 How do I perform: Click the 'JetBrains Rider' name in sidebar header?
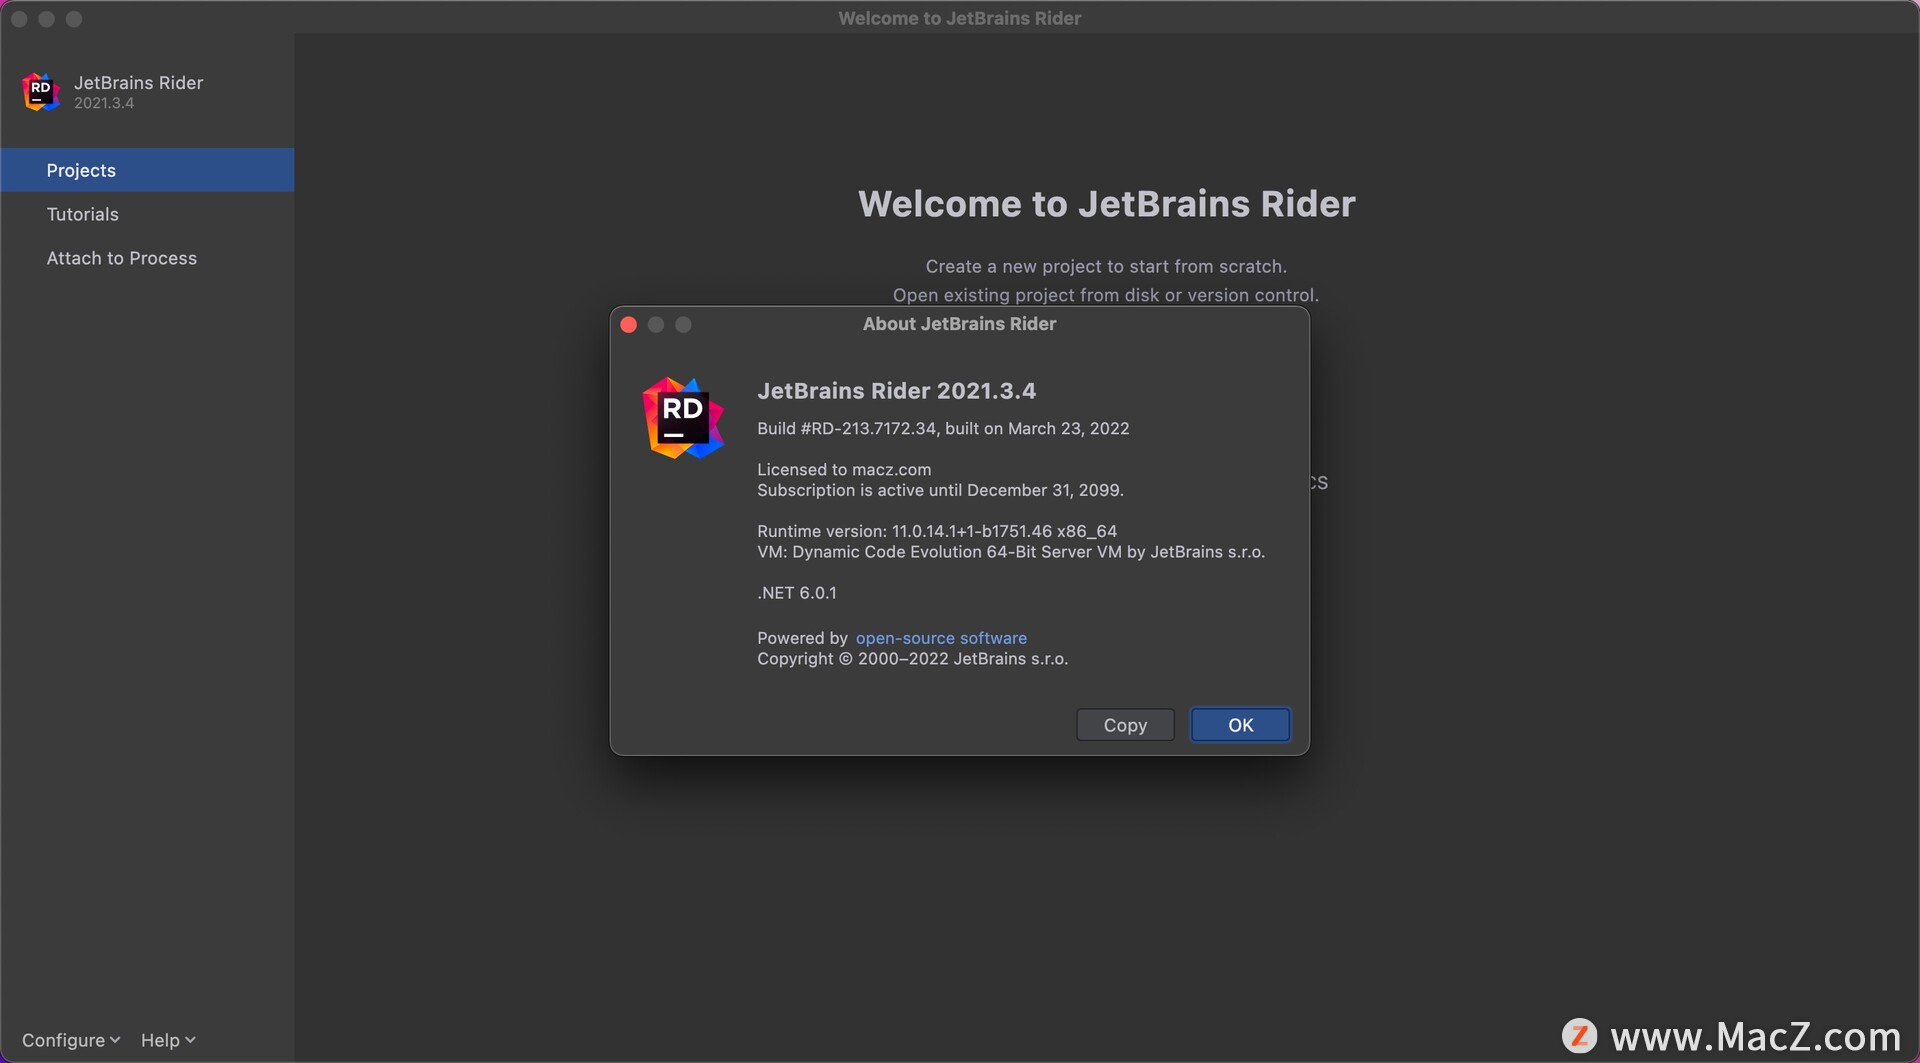pyautogui.click(x=139, y=83)
